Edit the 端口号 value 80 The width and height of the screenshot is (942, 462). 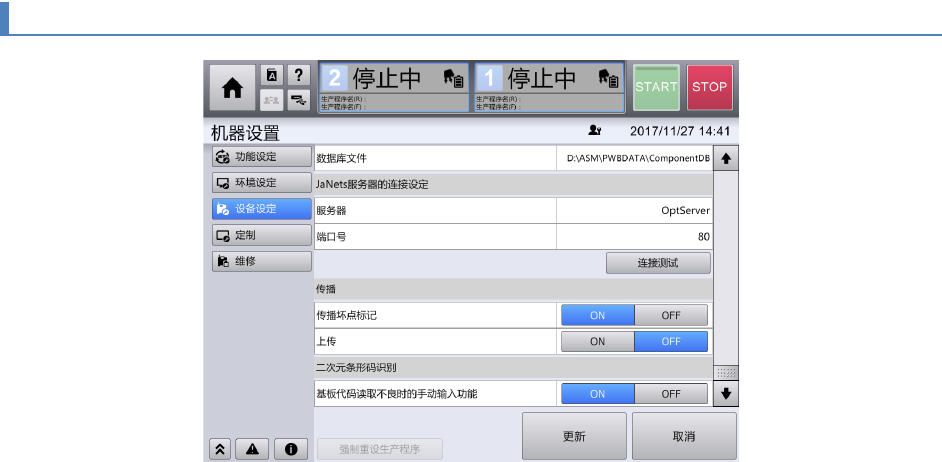coord(634,237)
